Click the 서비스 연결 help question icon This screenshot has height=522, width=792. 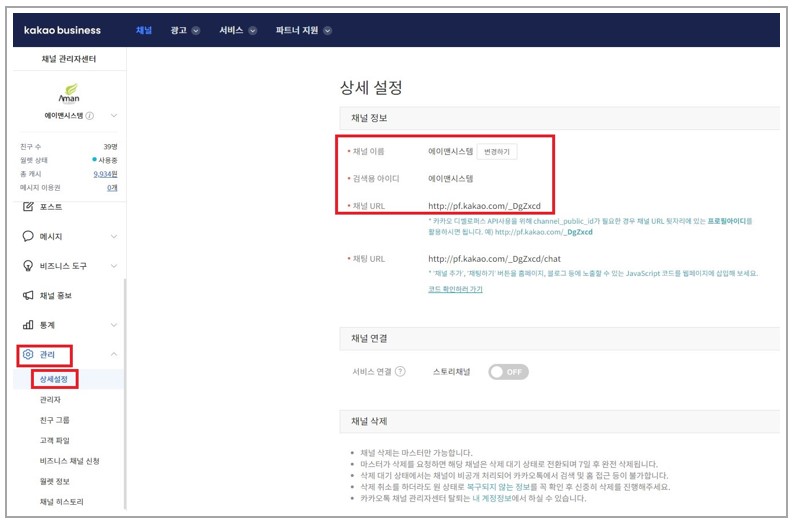400,371
